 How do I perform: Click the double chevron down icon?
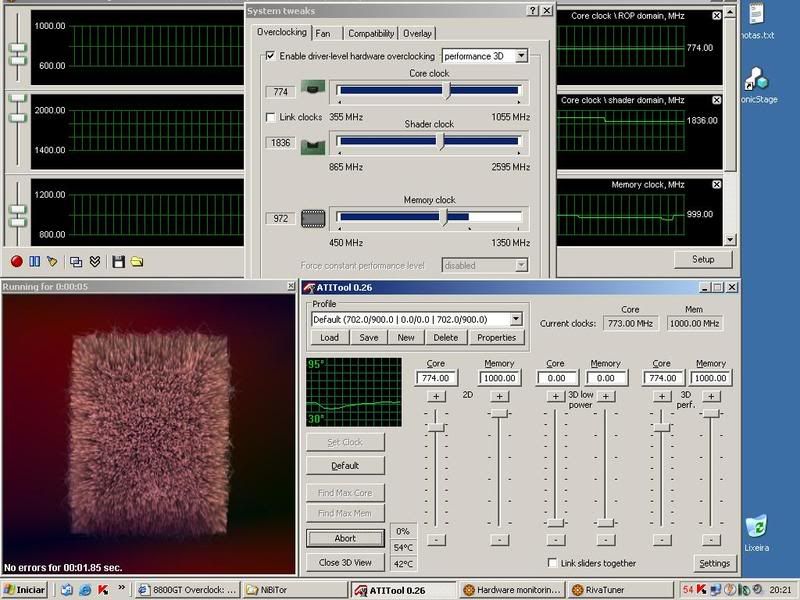95,262
